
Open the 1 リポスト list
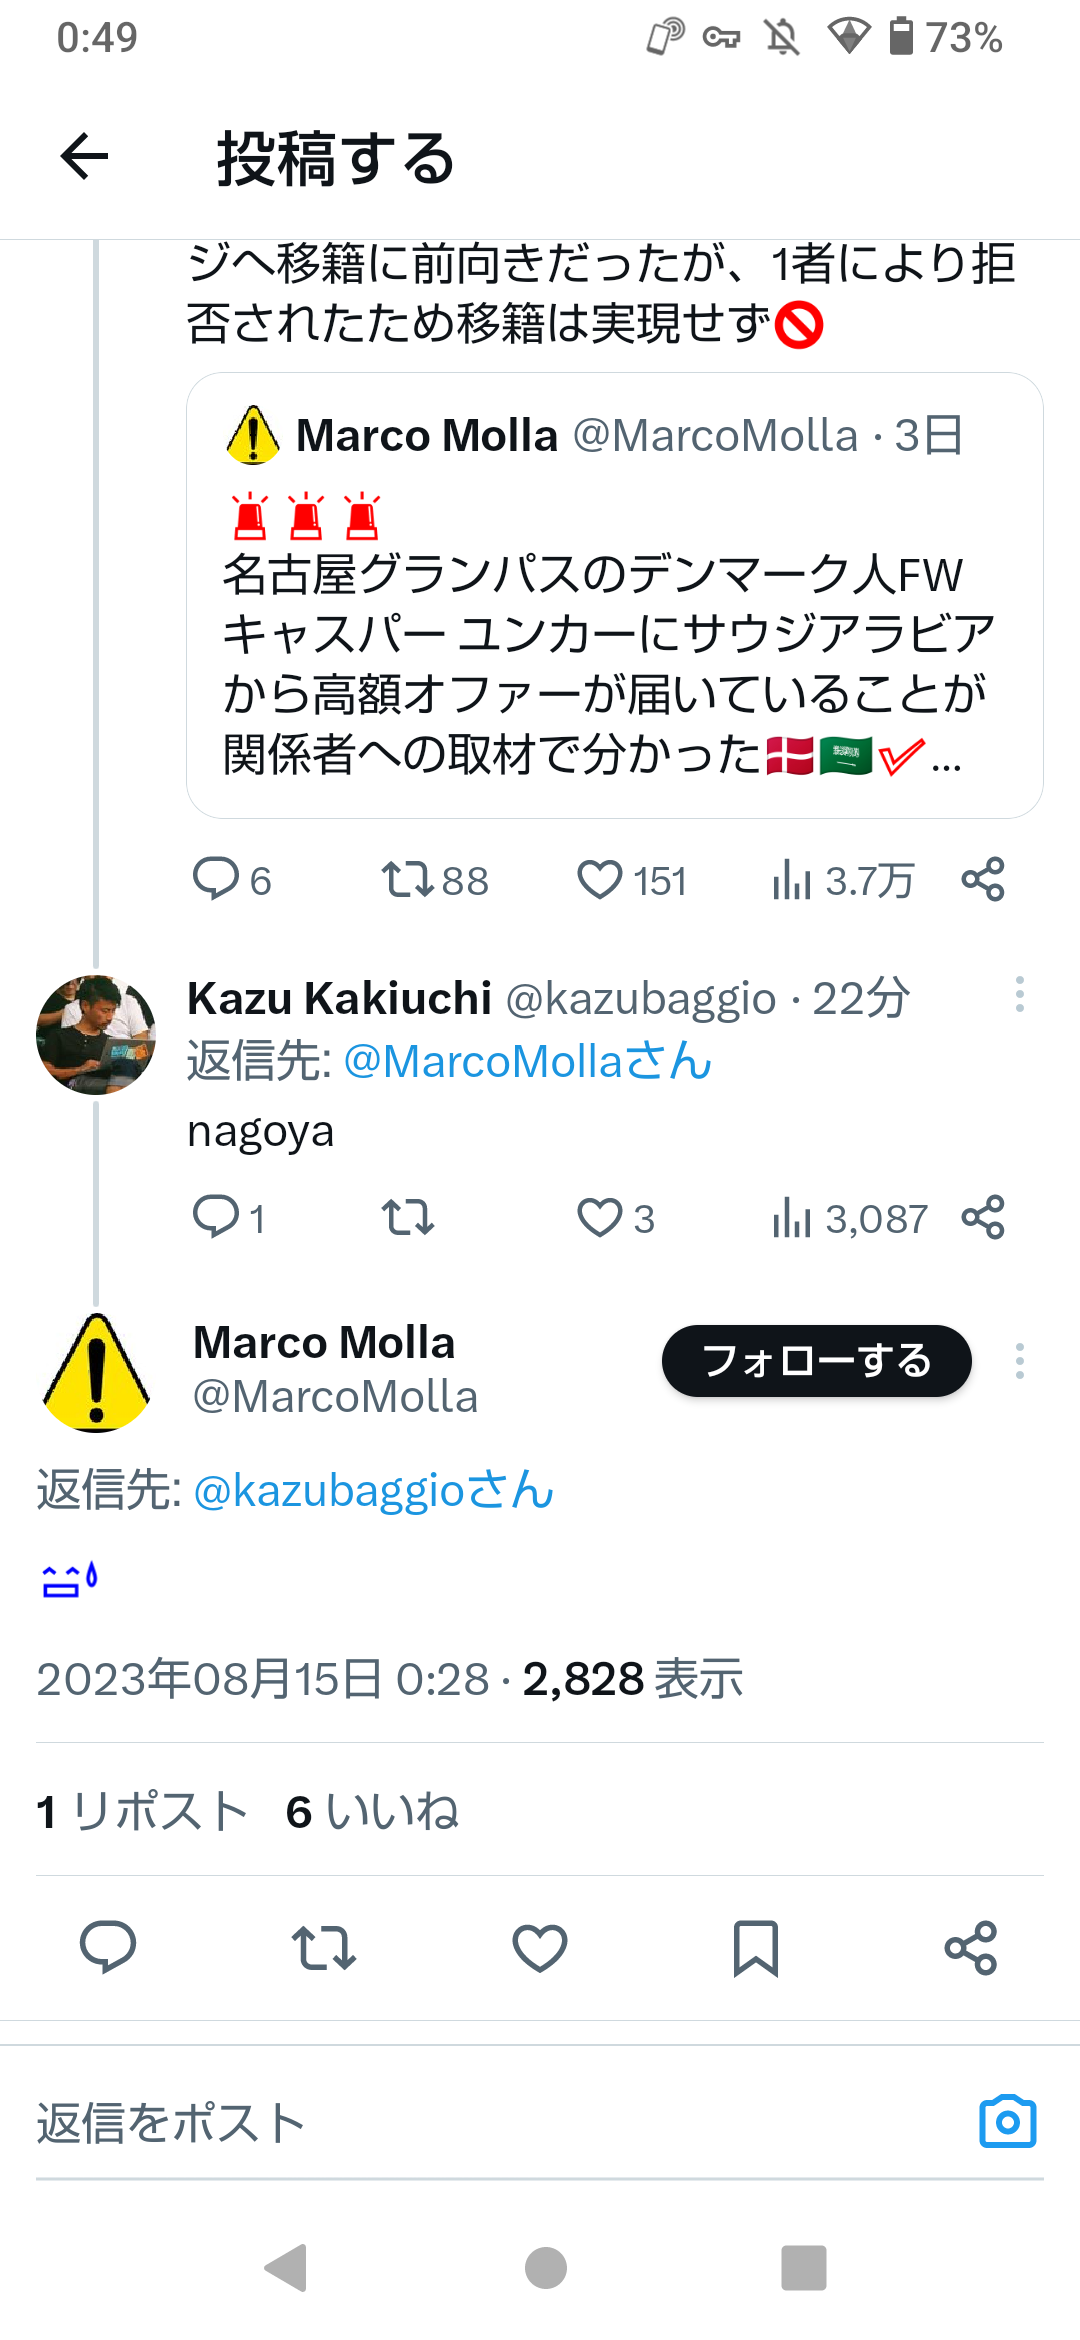coord(142,1811)
